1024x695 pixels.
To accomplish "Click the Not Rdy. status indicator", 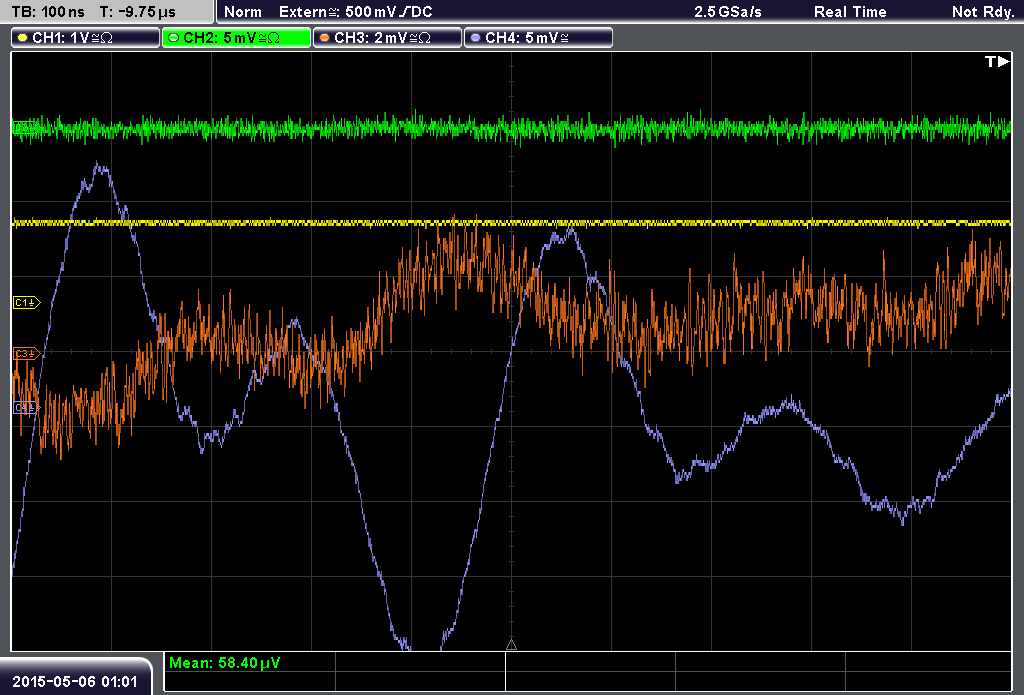I will click(983, 12).
